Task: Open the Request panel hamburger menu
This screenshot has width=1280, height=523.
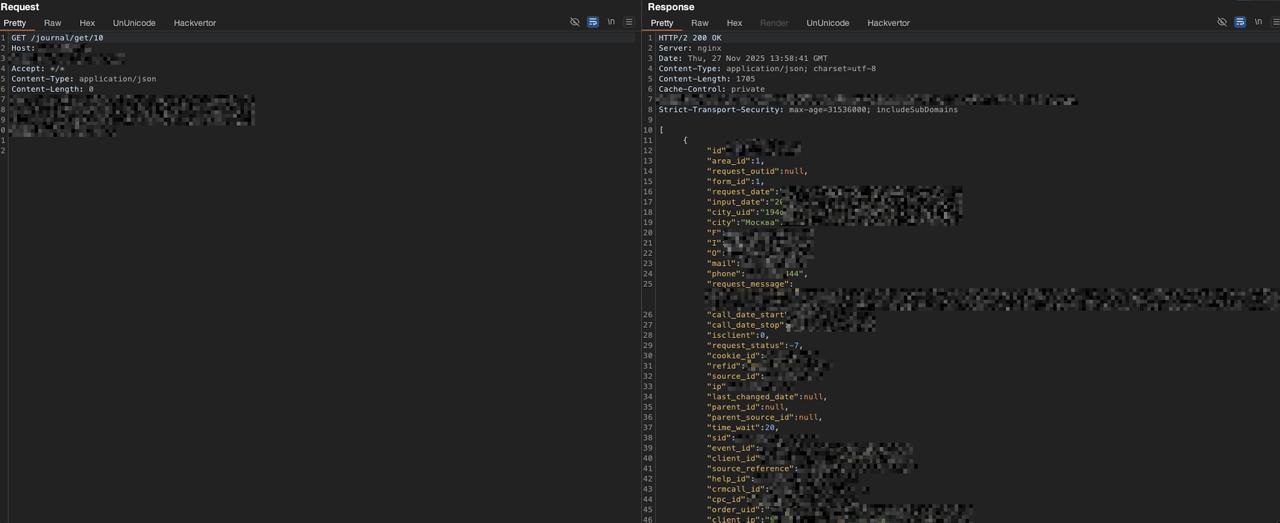Action: click(629, 22)
